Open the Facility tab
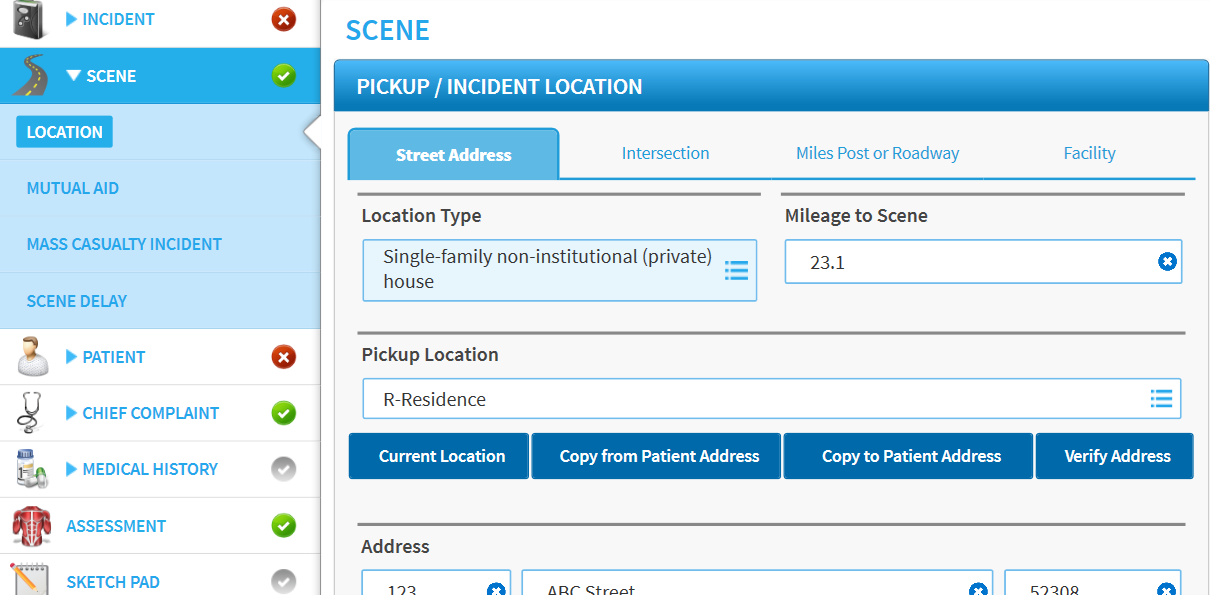Image resolution: width=1210 pixels, height=595 pixels. coord(1089,153)
